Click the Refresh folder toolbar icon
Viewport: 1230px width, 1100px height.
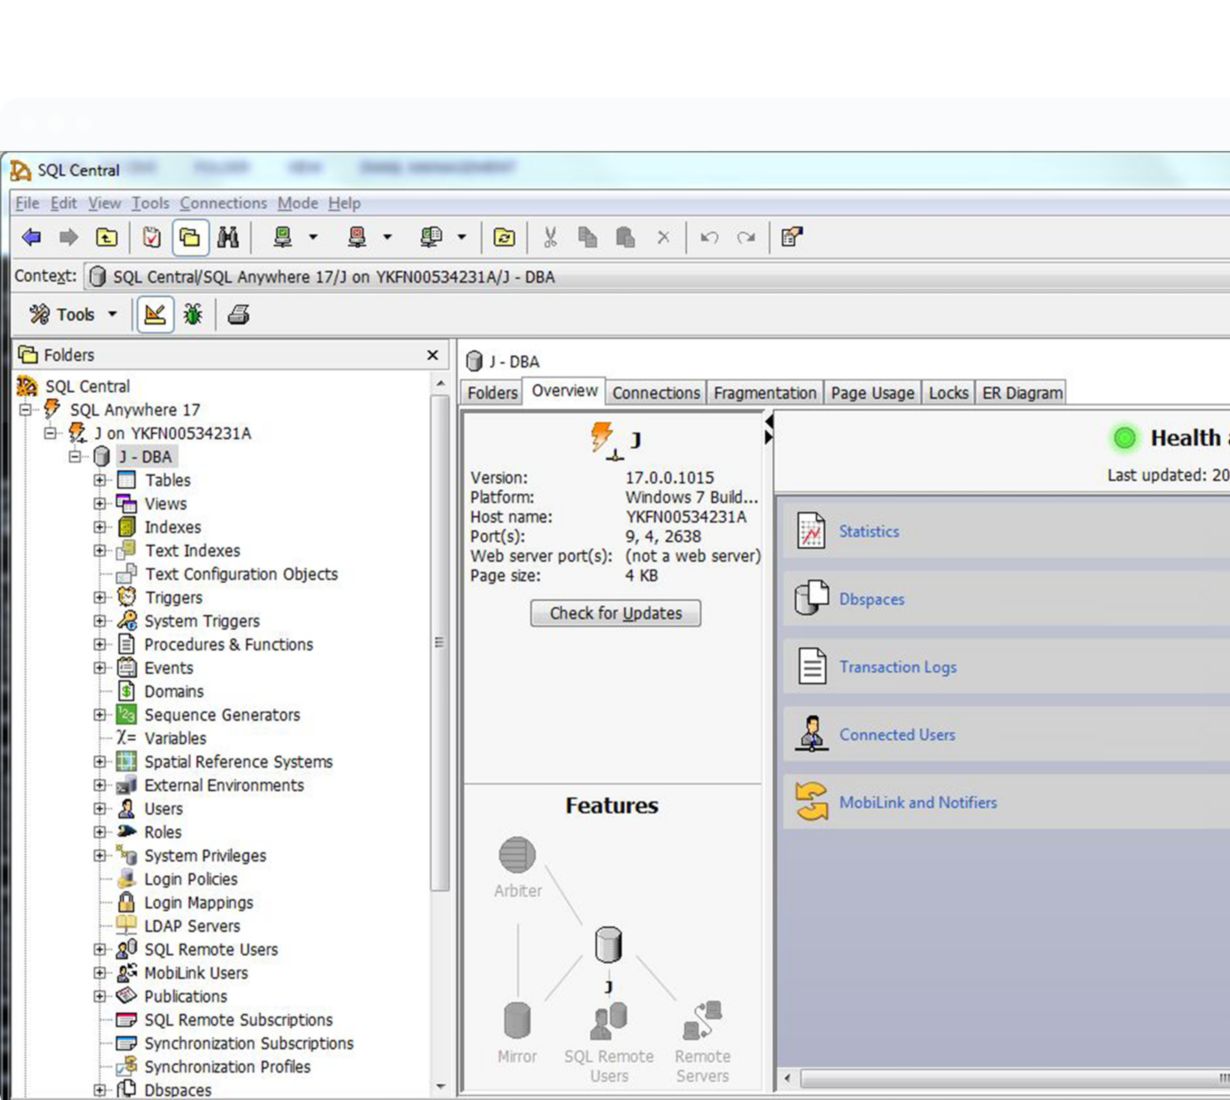(x=505, y=237)
